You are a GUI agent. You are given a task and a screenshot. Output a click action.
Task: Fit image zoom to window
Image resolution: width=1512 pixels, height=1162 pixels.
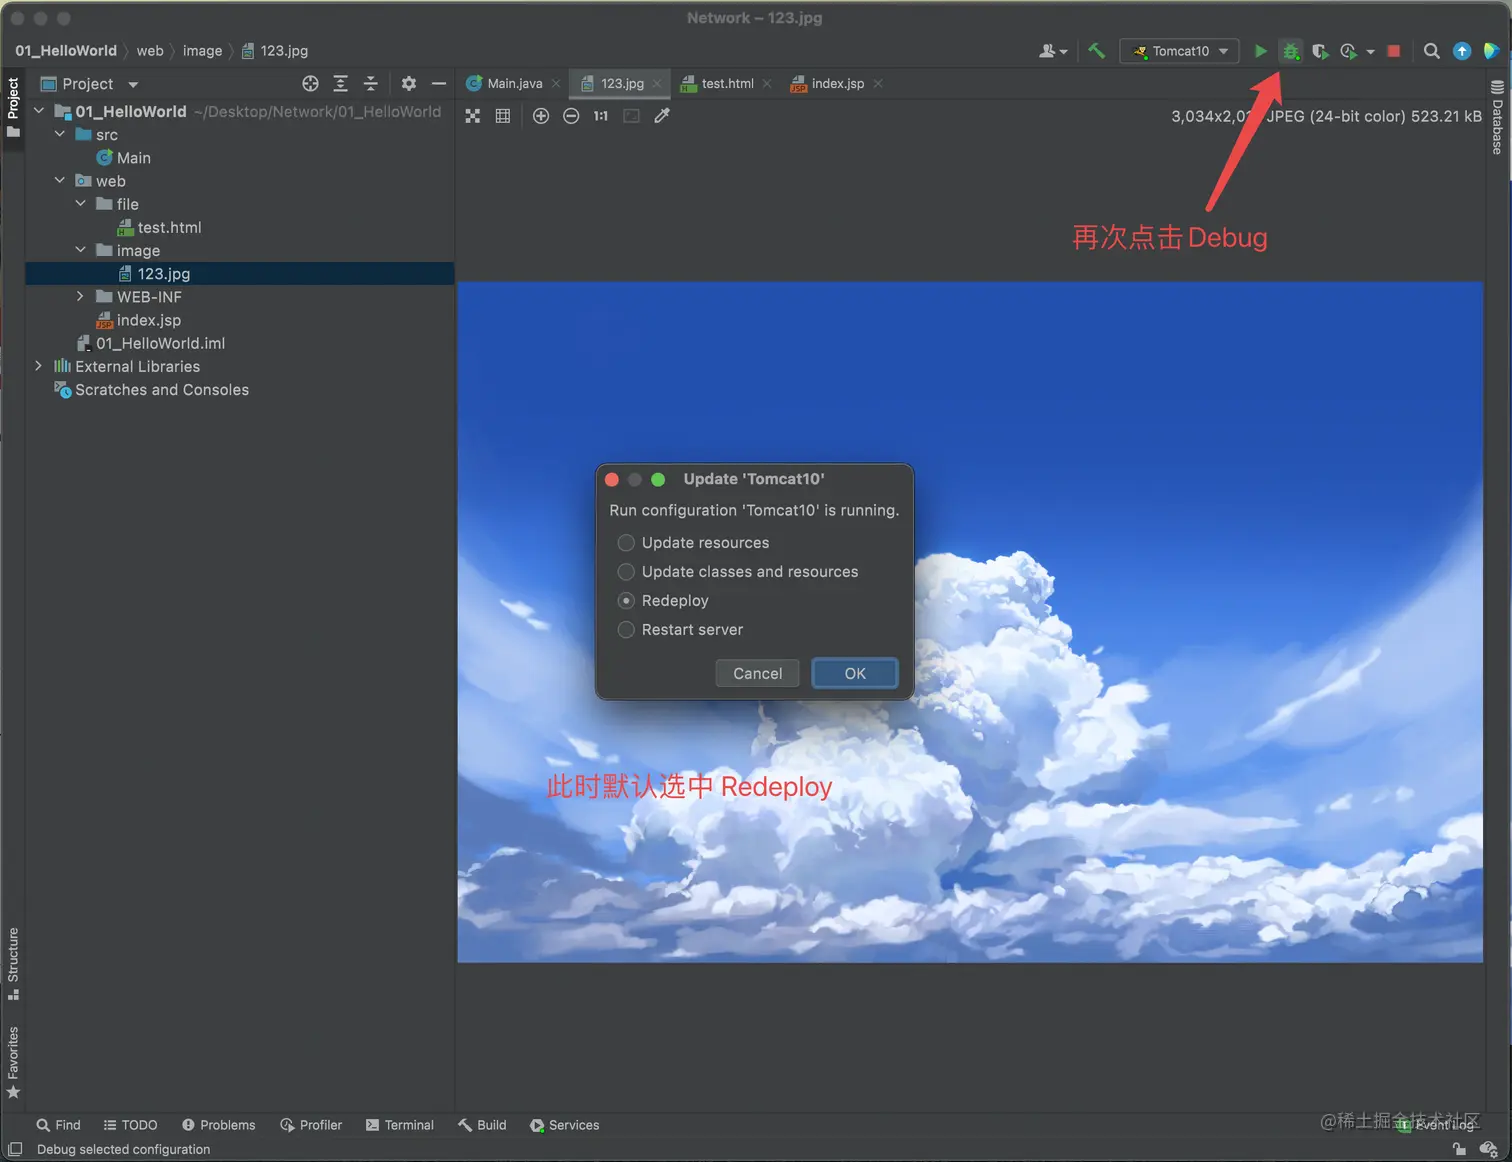[631, 116]
